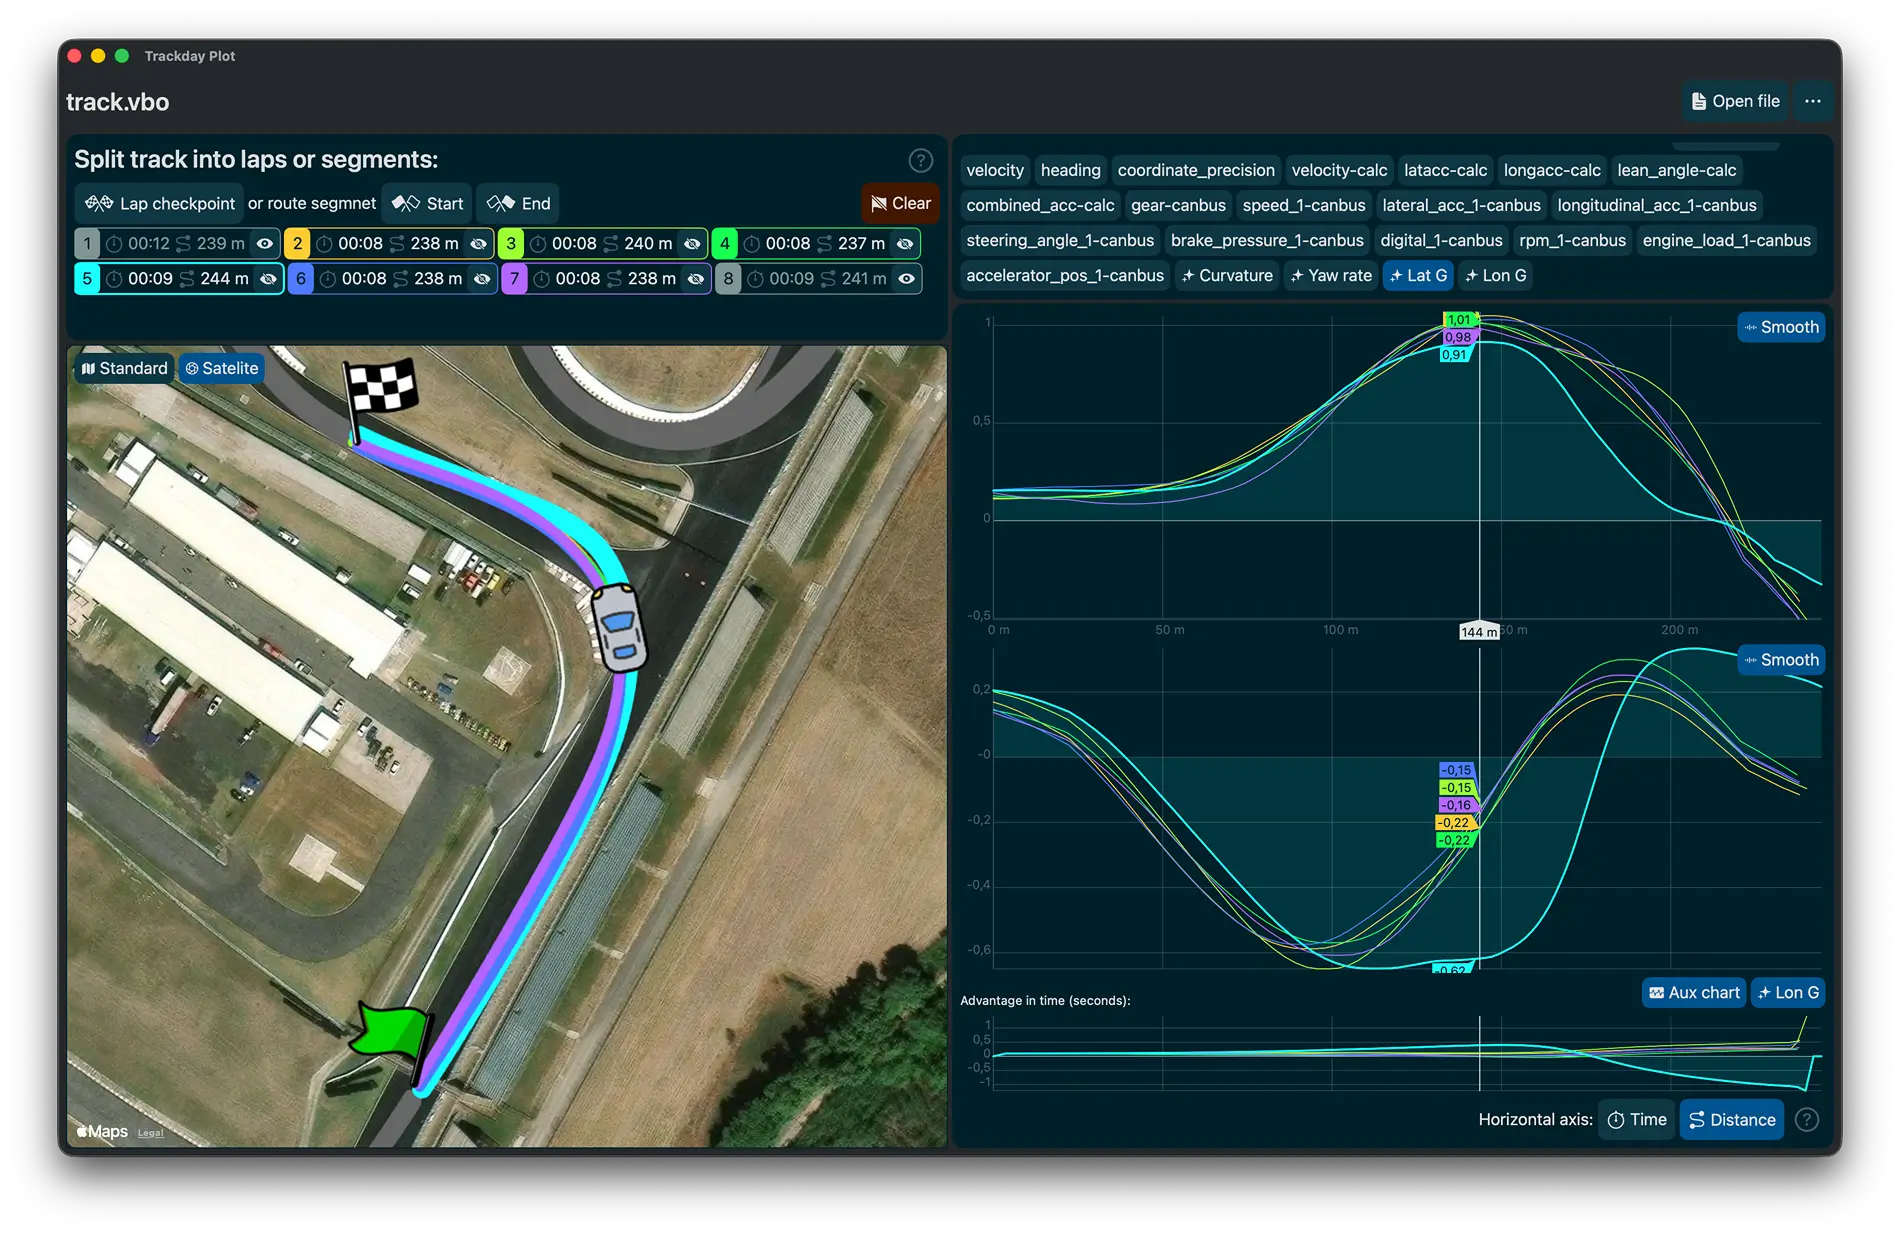Toggle visibility of lap 2

point(479,243)
